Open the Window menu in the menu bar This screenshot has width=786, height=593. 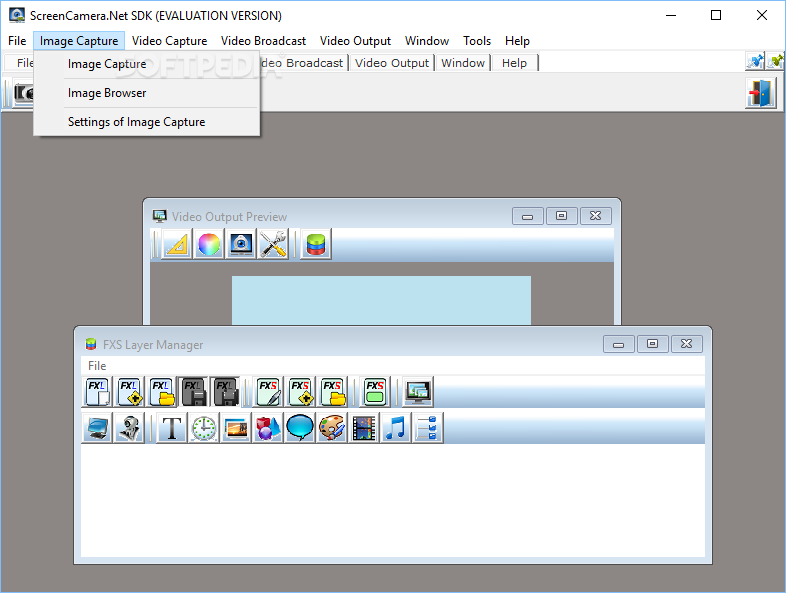click(427, 41)
